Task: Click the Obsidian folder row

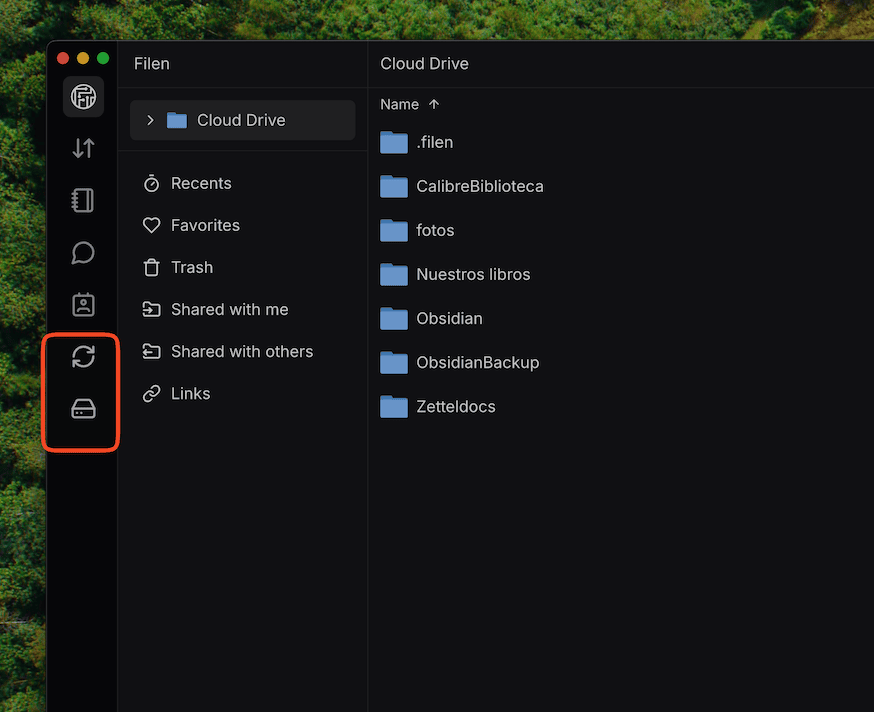Action: [x=449, y=319]
